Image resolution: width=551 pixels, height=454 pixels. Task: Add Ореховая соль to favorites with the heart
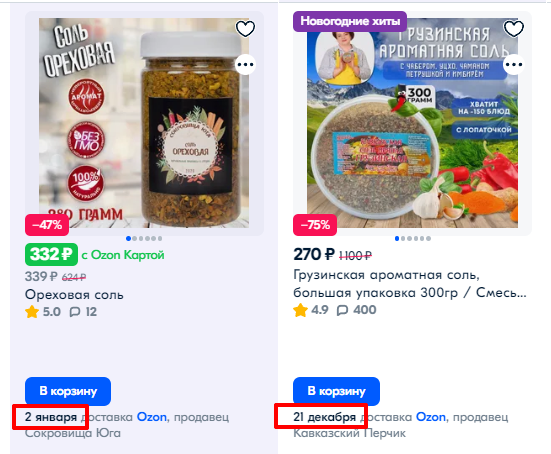click(x=245, y=29)
